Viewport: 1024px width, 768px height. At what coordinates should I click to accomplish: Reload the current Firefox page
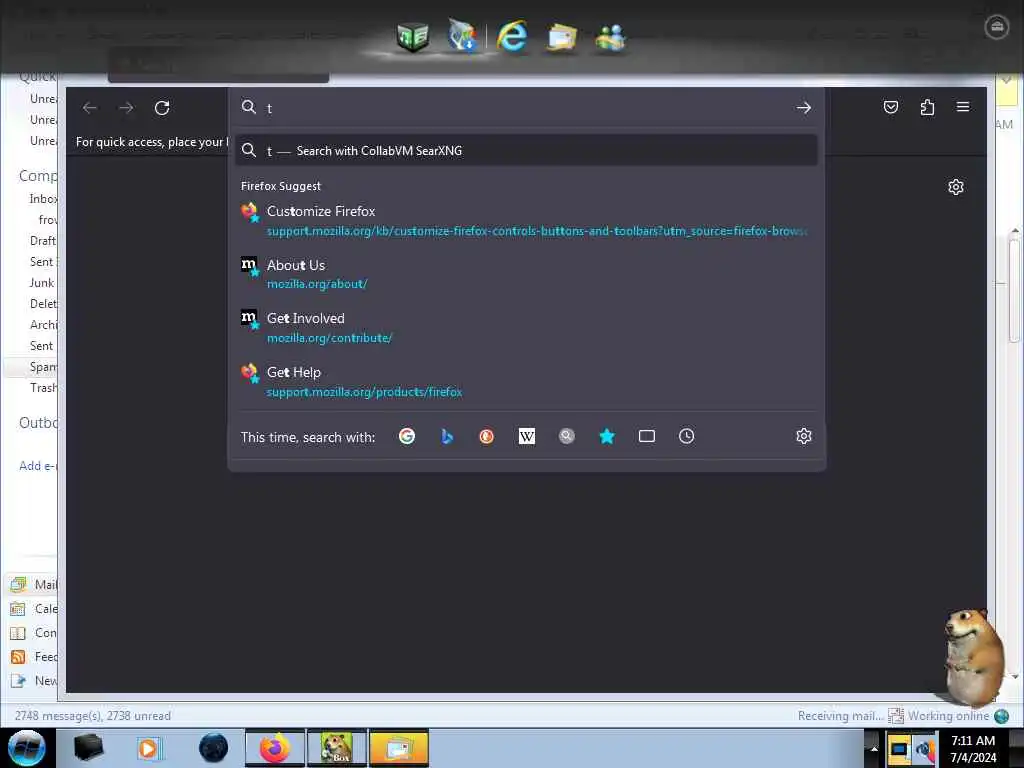click(x=162, y=108)
